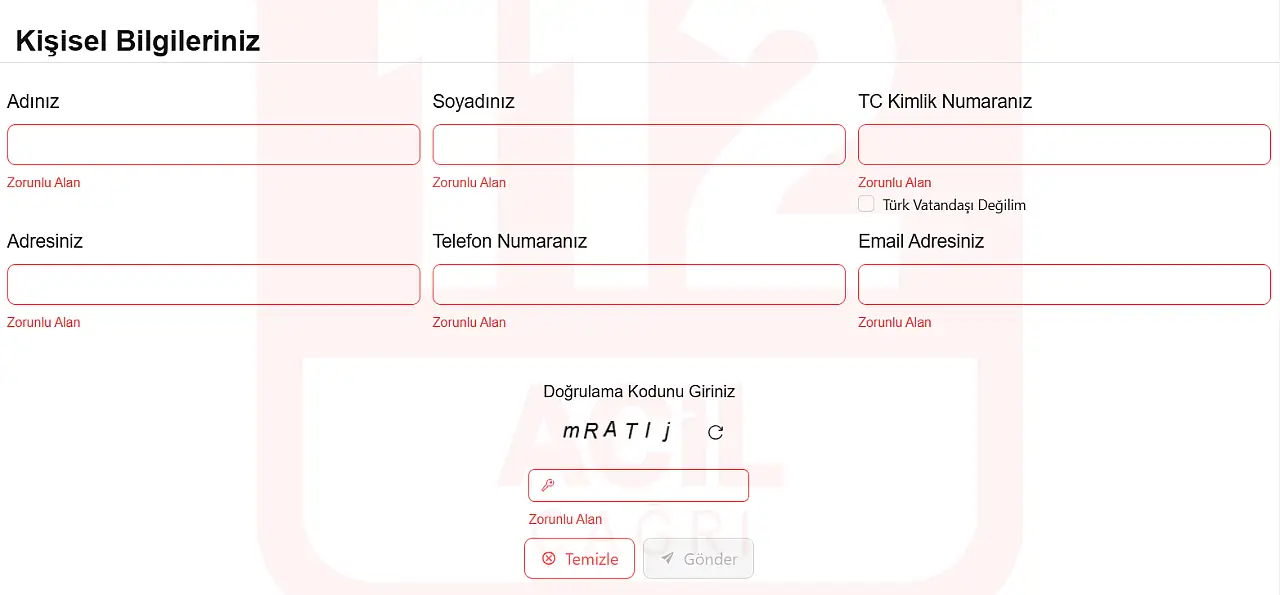Click the TC Kimlik Numaranız label
The width and height of the screenshot is (1280, 595).
[x=944, y=101]
